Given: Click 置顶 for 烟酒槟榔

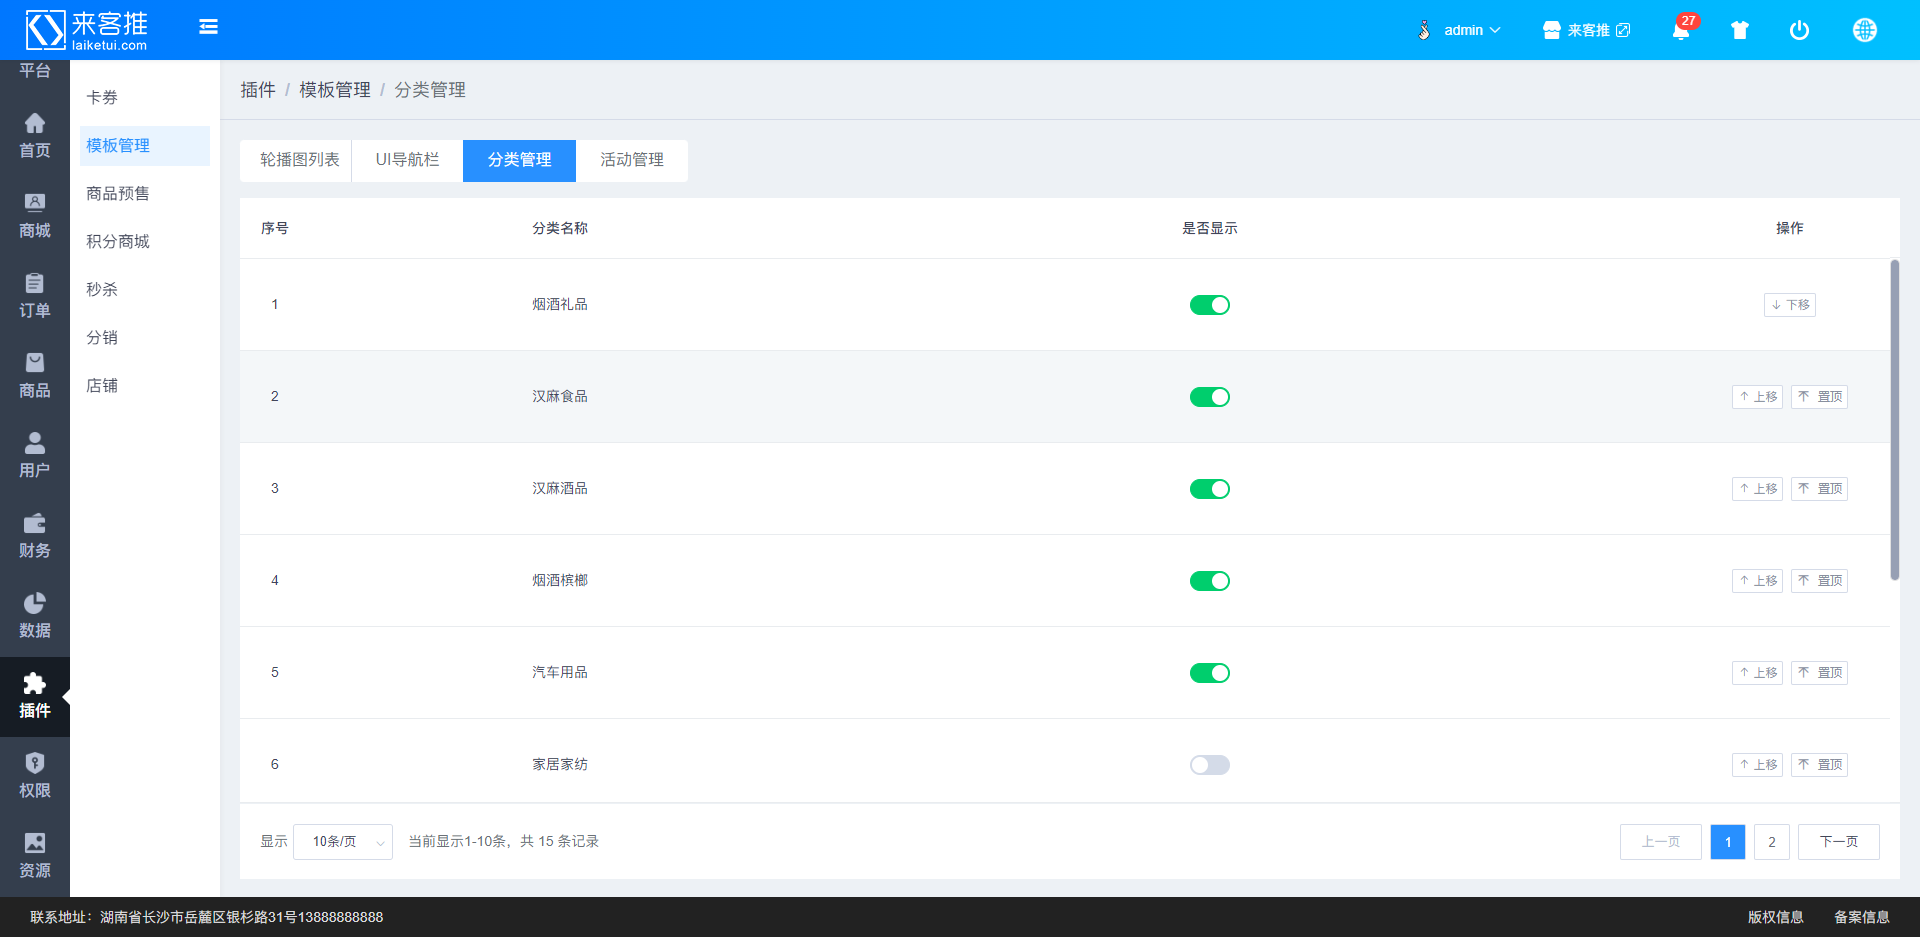Looking at the screenshot, I should [x=1819, y=581].
